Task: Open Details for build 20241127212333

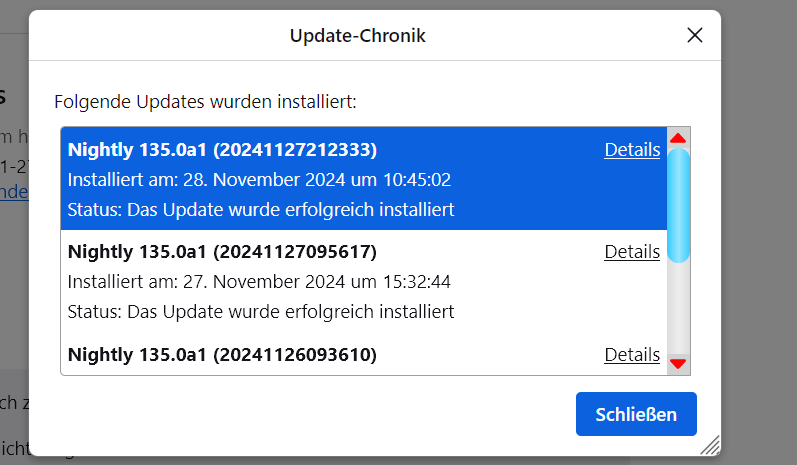Action: (x=632, y=150)
